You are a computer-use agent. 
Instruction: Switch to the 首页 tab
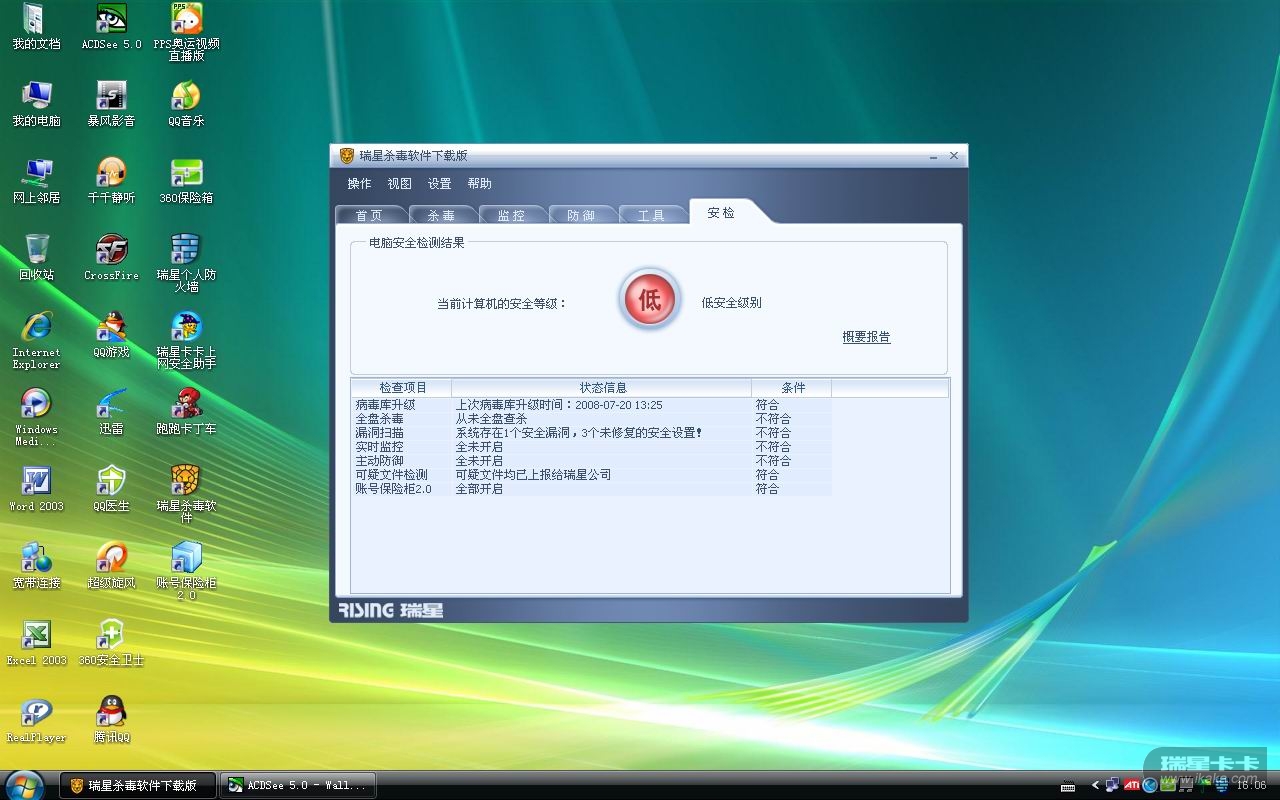click(369, 215)
